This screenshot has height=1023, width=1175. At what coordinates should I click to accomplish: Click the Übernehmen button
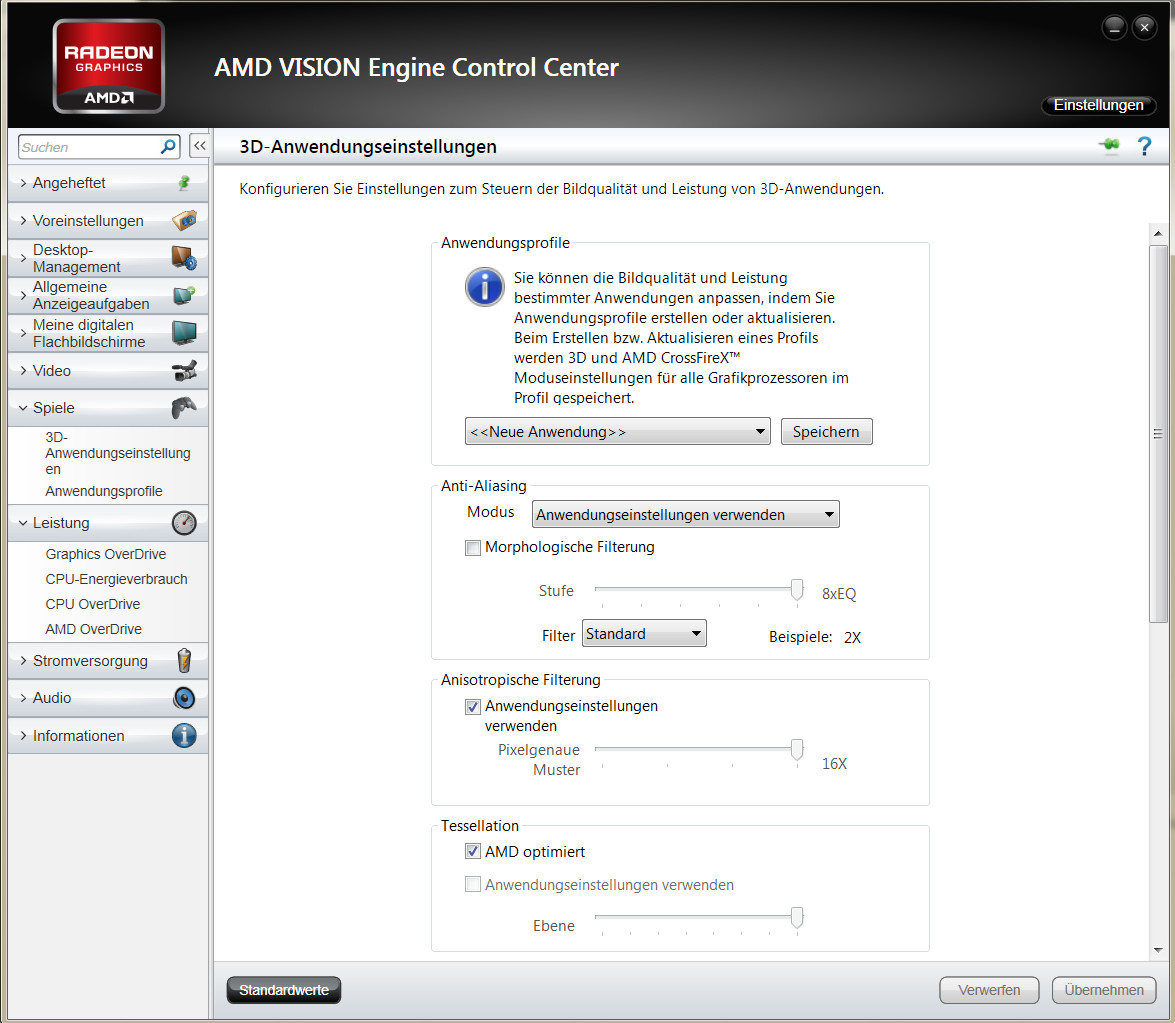pos(1104,989)
